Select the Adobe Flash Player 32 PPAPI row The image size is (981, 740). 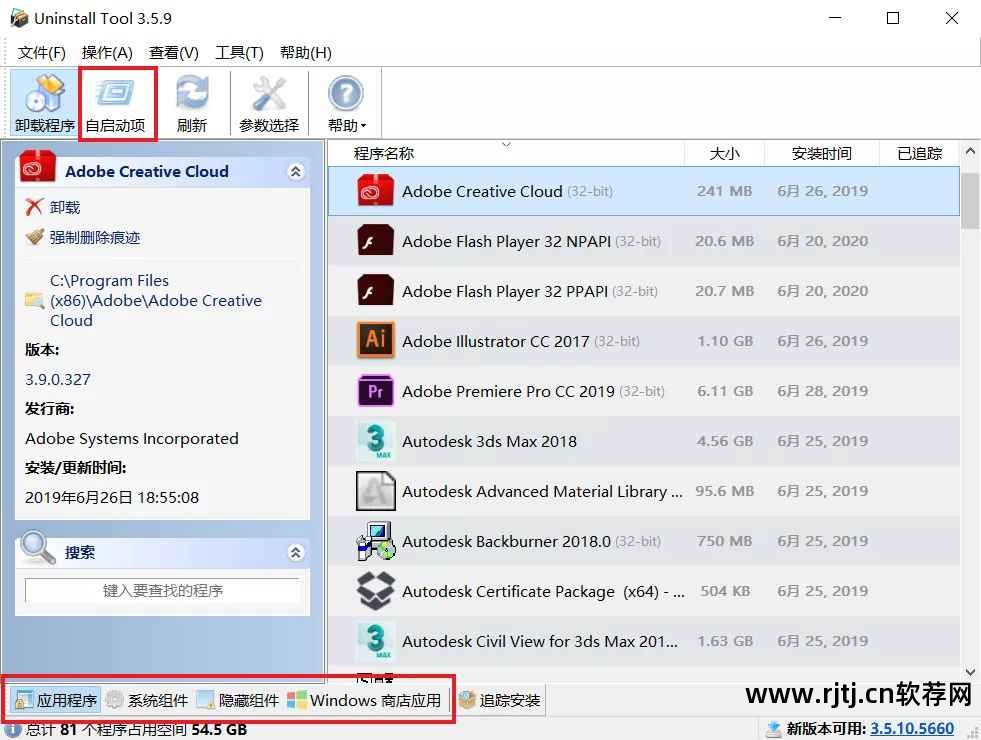point(644,291)
